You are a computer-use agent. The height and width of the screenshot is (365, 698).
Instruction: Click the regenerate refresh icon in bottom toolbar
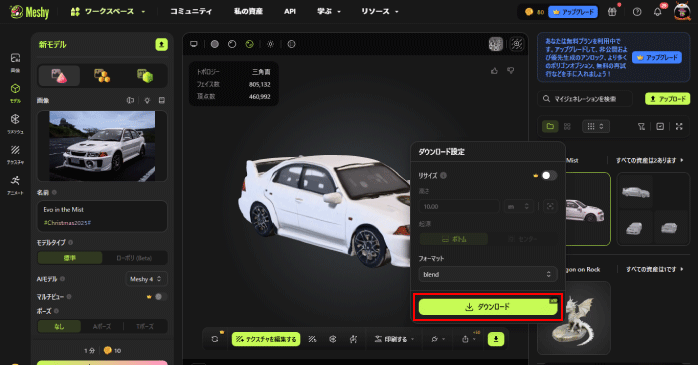pos(215,339)
